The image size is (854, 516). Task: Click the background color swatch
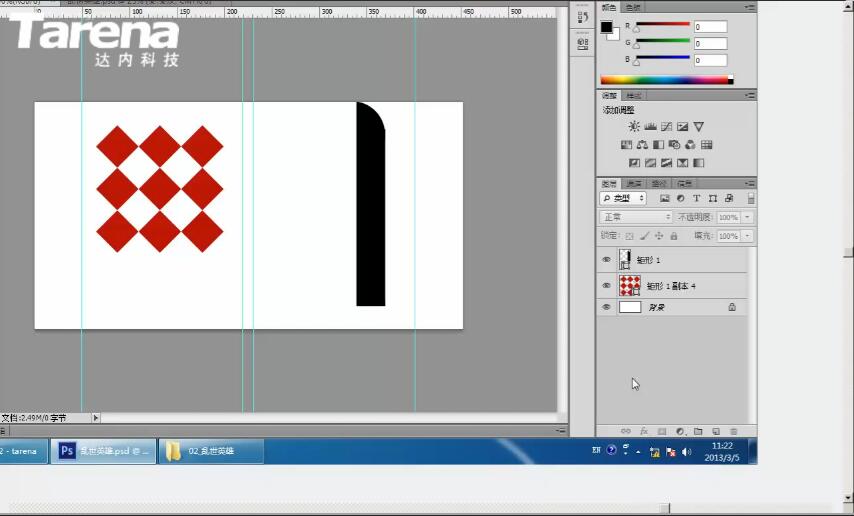coord(614,35)
